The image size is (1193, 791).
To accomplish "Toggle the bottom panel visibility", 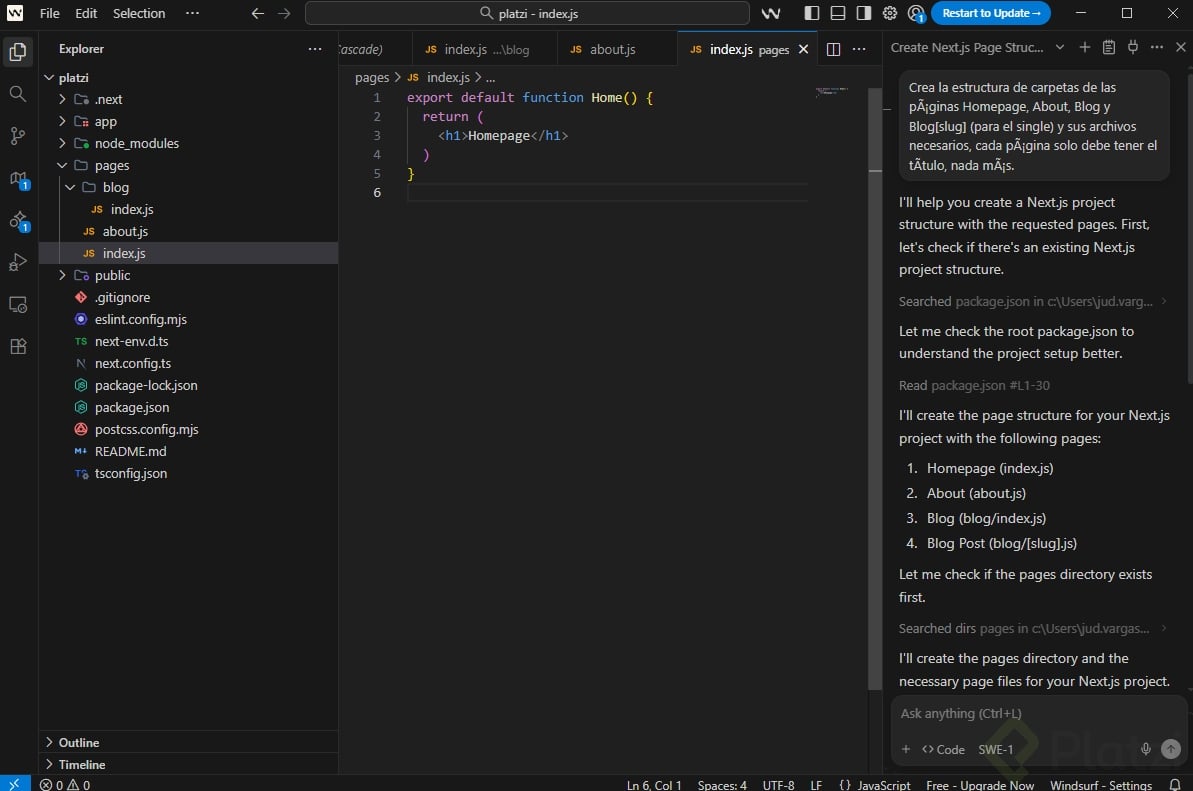I will coord(838,13).
